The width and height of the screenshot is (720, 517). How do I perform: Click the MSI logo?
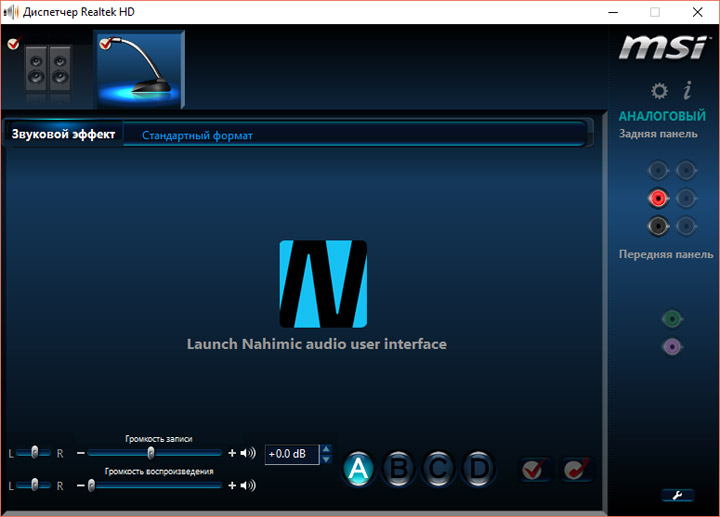pyautogui.click(x=664, y=48)
